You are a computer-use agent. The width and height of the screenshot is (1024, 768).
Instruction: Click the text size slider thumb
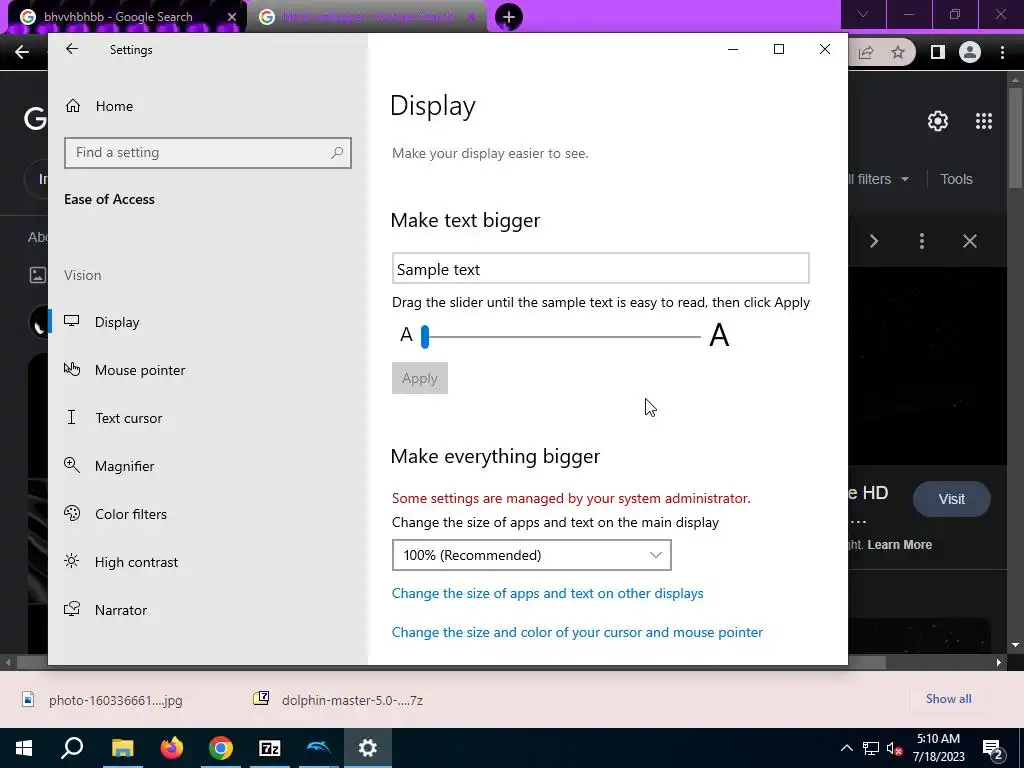424,337
